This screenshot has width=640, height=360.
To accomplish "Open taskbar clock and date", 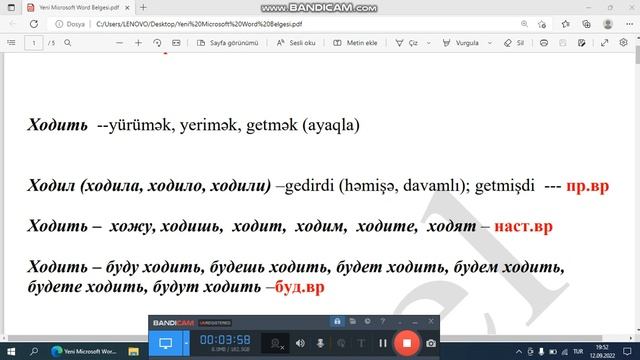I will [602, 351].
